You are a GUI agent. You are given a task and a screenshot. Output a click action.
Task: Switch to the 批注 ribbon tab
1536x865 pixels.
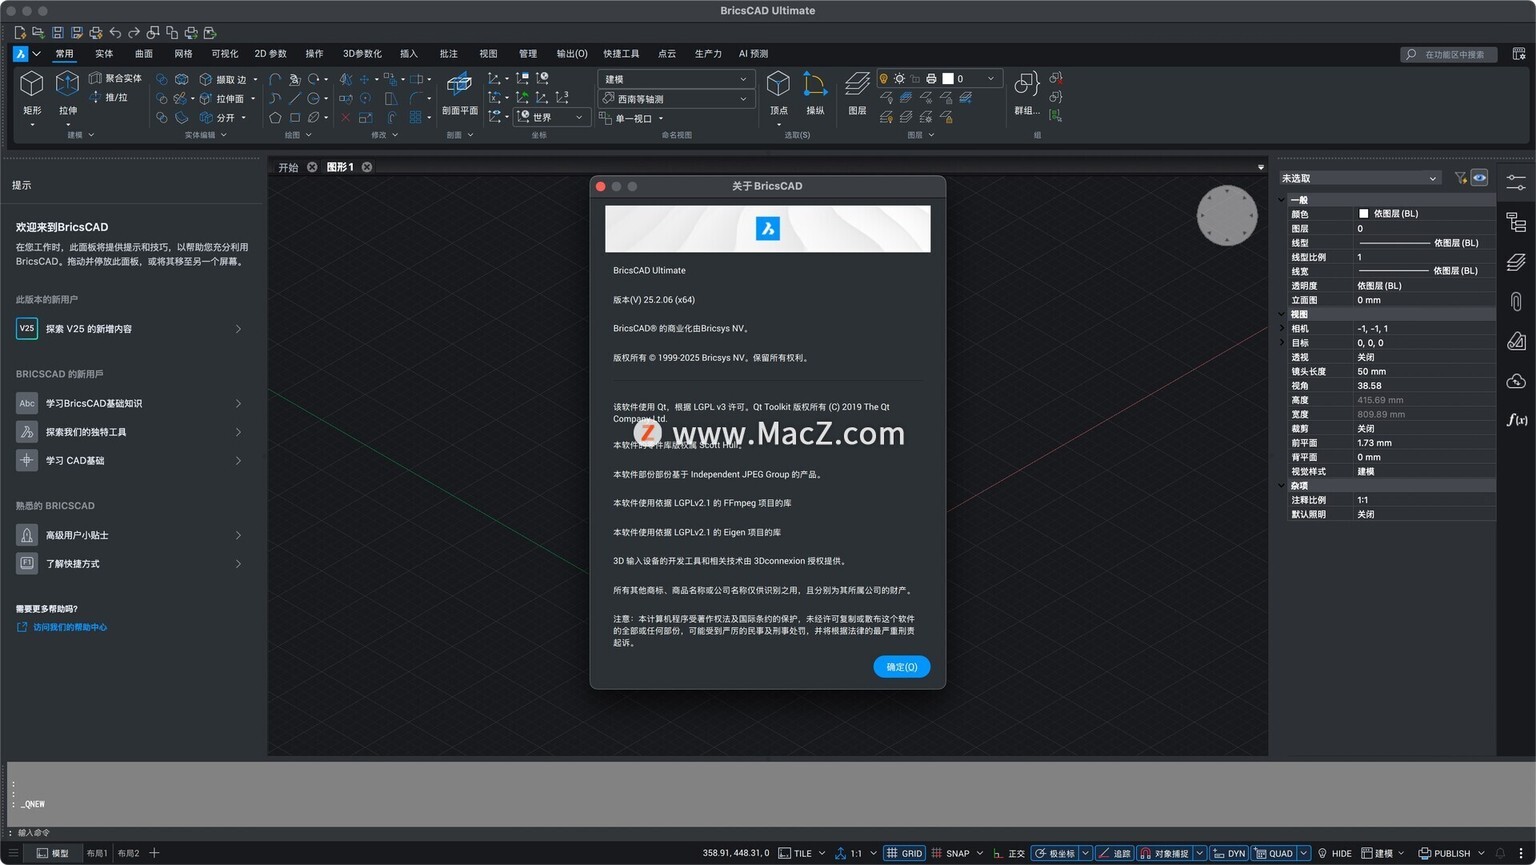coord(448,54)
